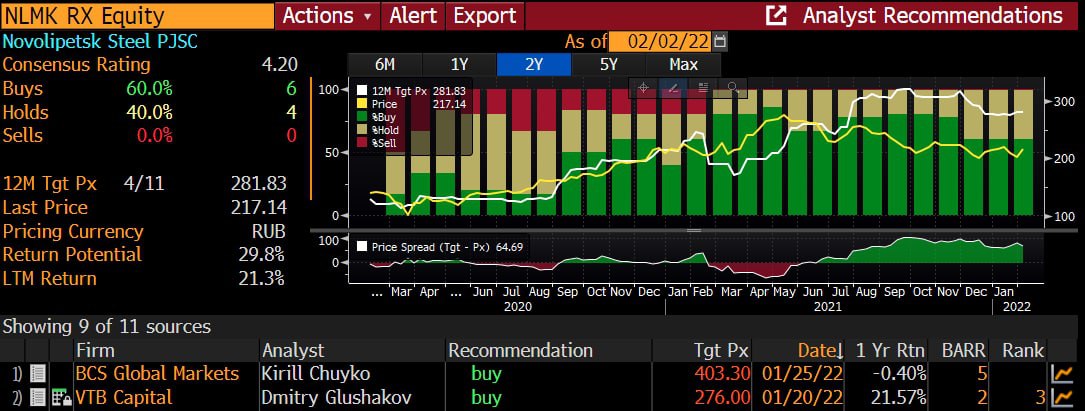Click Price Spread legend swatch in lower chart
Viewport: 1085px width, 411px height.
tap(362, 246)
